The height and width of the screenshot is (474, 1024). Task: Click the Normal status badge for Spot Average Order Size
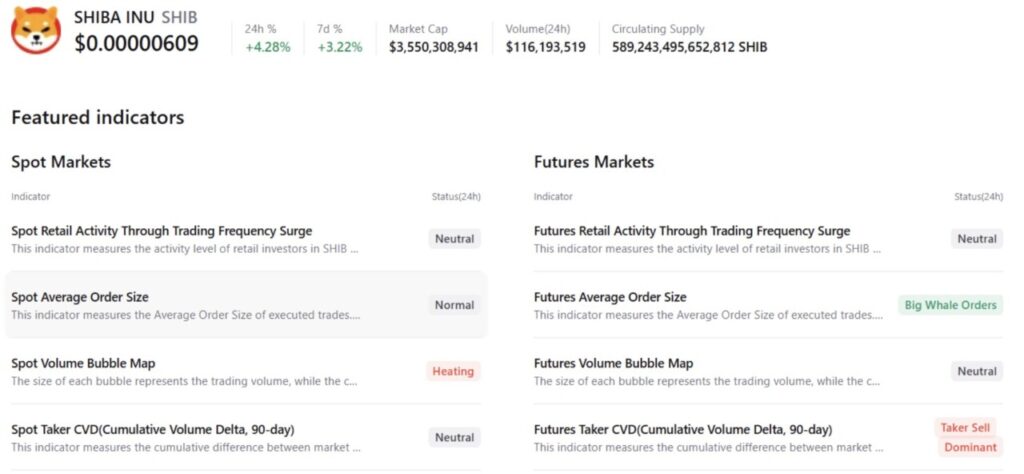[x=454, y=305]
